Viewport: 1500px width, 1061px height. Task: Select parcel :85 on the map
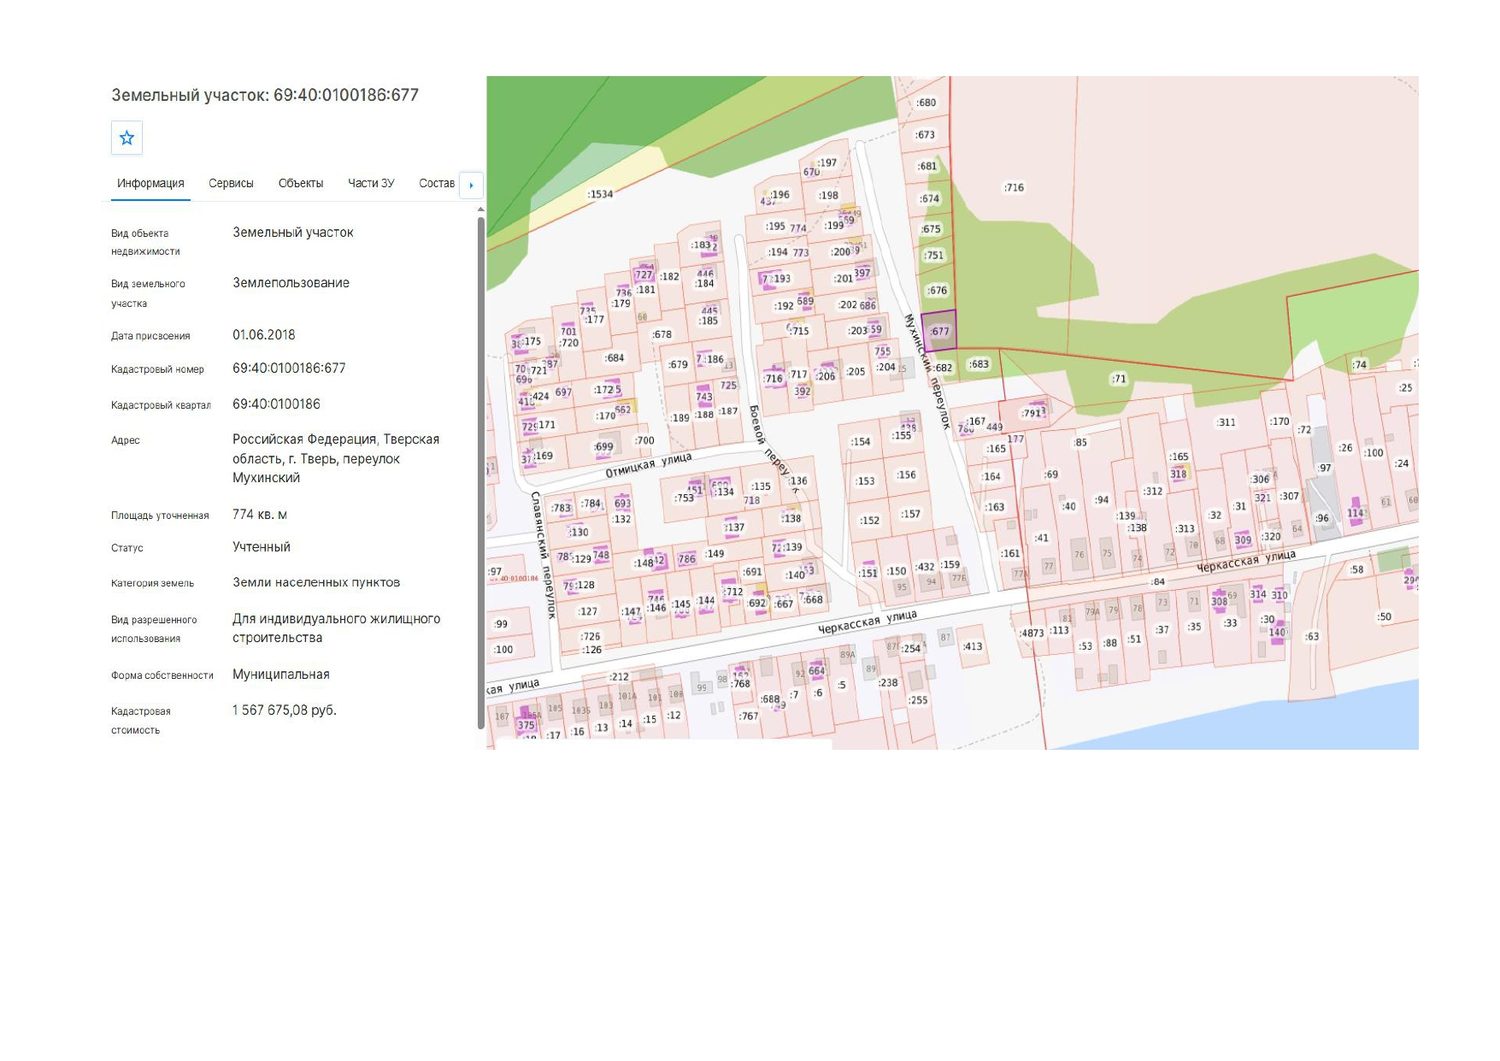(x=1081, y=442)
